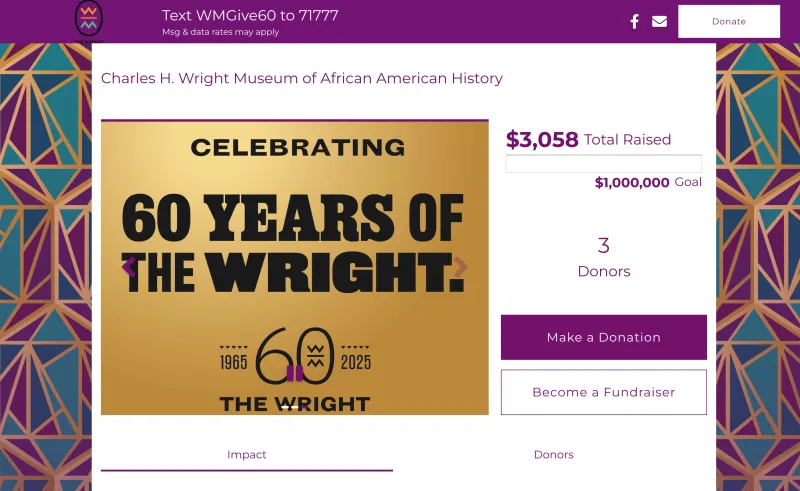
Task: Pause the slideshow with purple pause icon
Action: 295,373
